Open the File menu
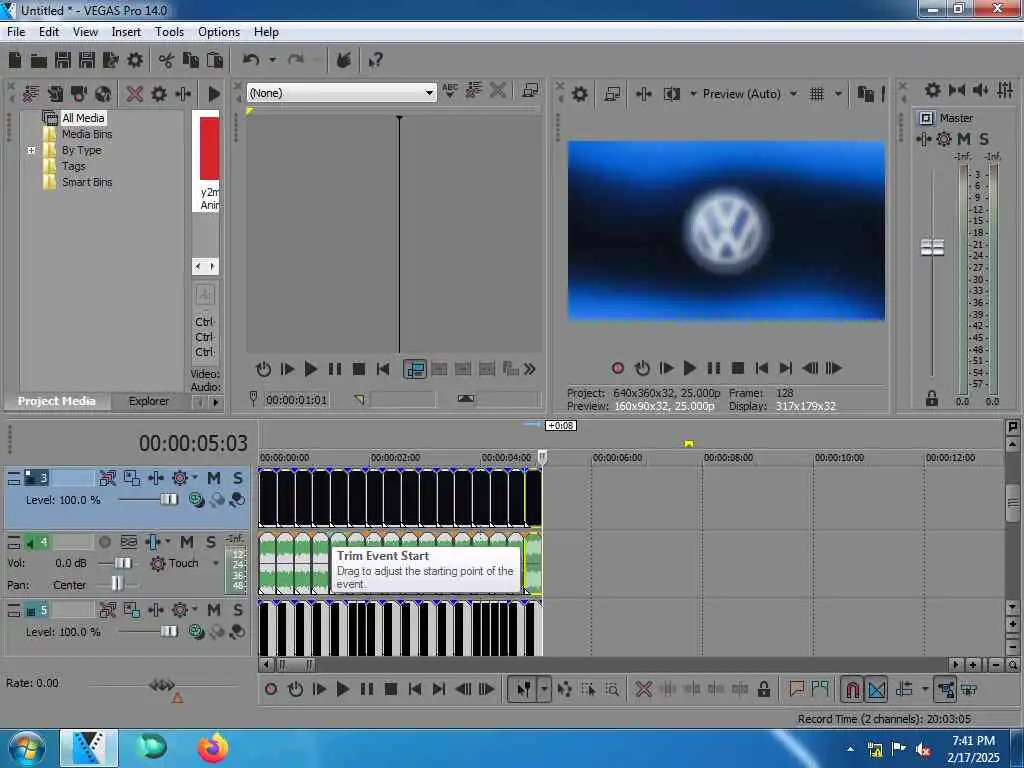1024x768 pixels. coord(16,31)
